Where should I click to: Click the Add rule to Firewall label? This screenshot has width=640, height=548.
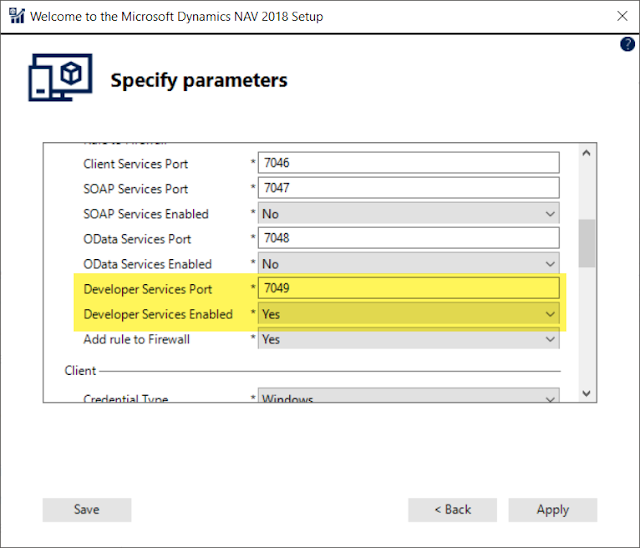(x=136, y=339)
